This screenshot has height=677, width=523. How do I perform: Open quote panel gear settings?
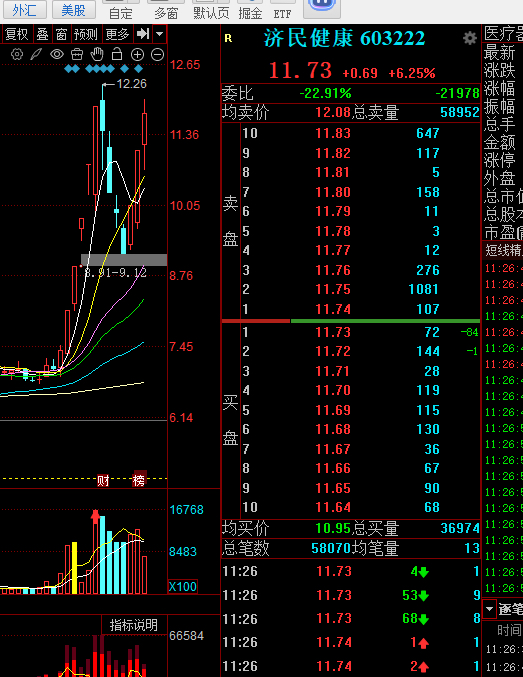click(469, 38)
